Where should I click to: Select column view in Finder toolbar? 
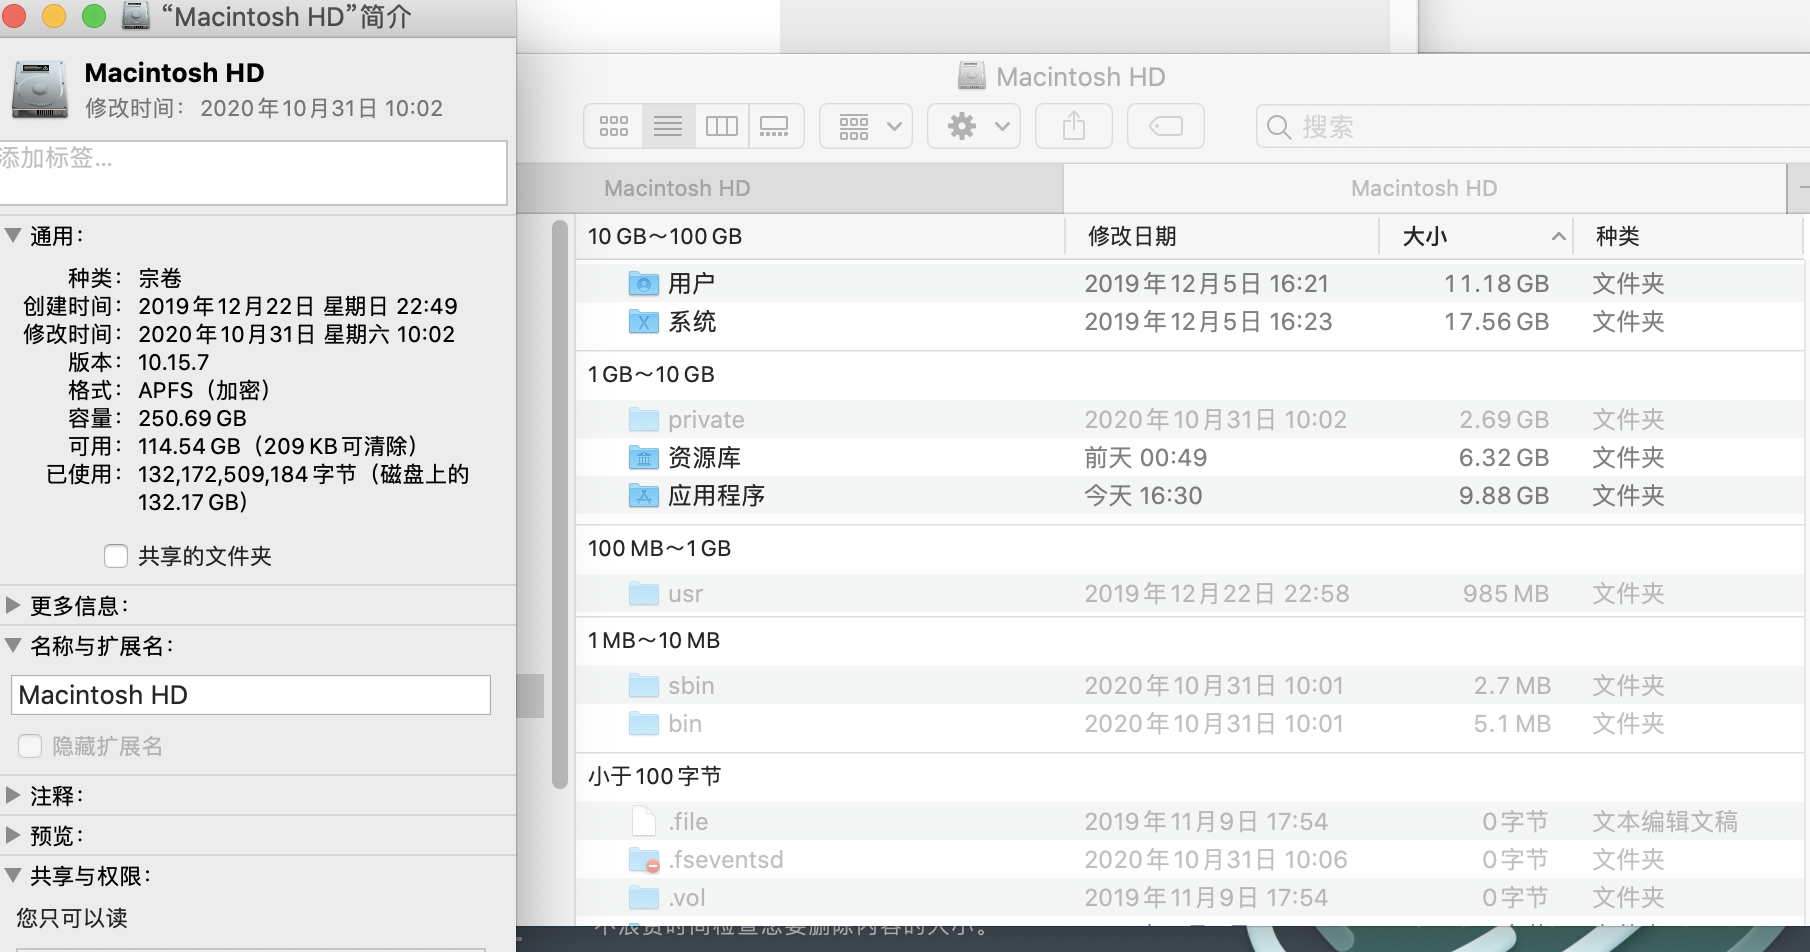[721, 127]
